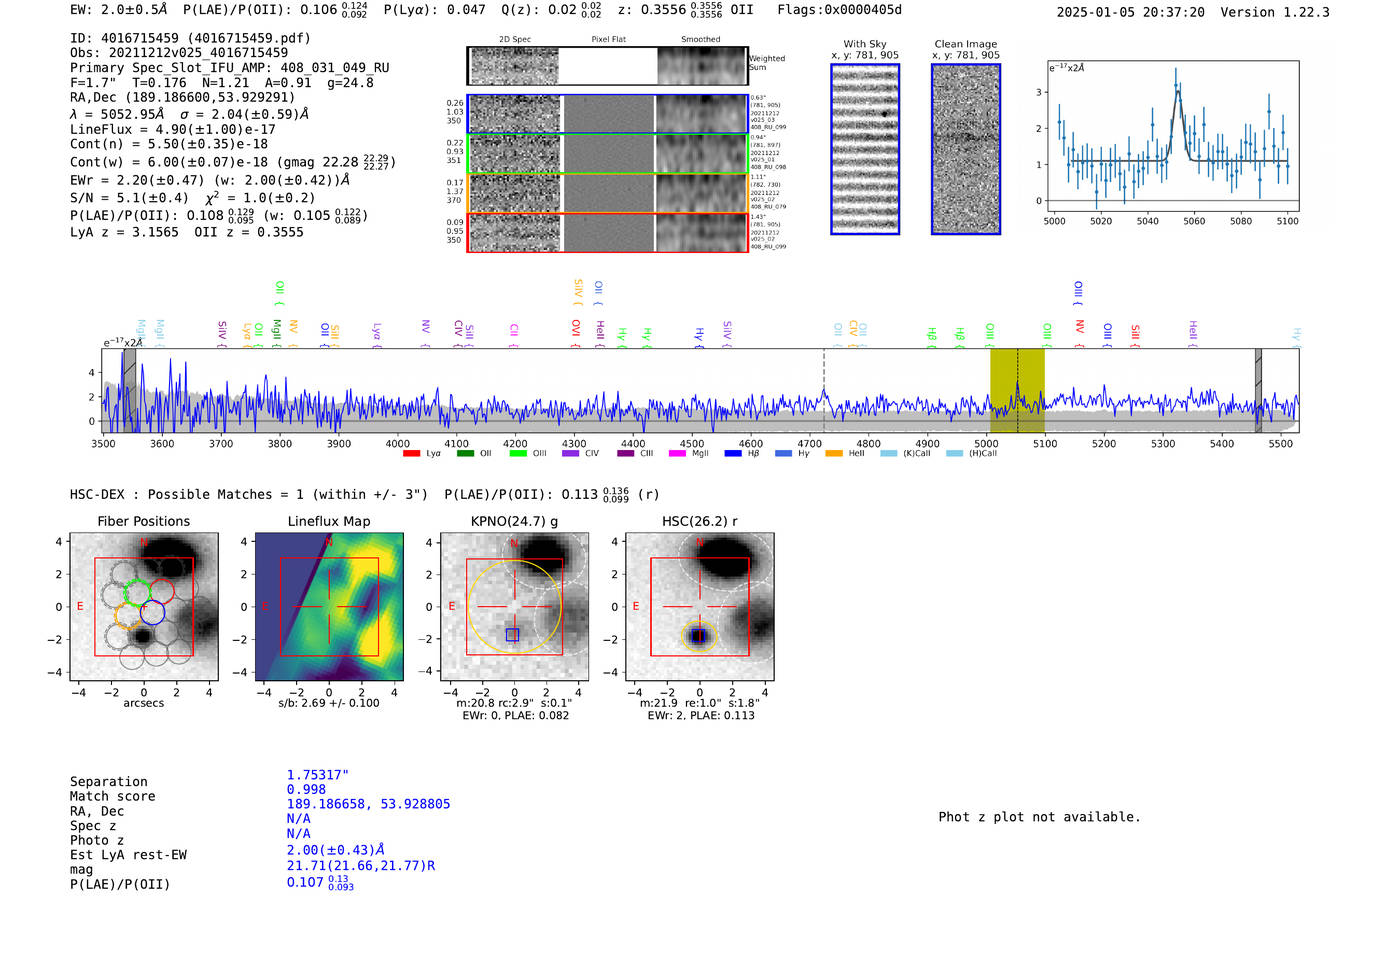Click the match score value 0.998
The height and width of the screenshot is (953, 1400).
306,790
